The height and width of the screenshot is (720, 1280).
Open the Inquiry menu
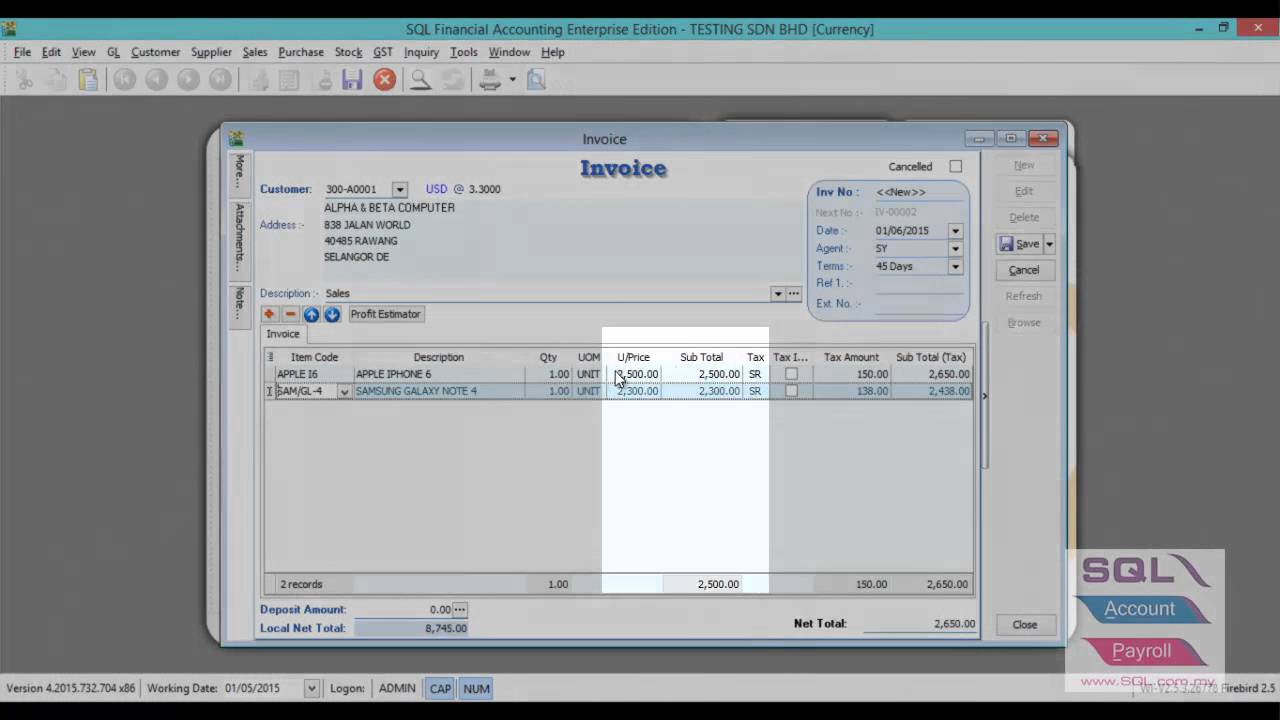coord(421,52)
